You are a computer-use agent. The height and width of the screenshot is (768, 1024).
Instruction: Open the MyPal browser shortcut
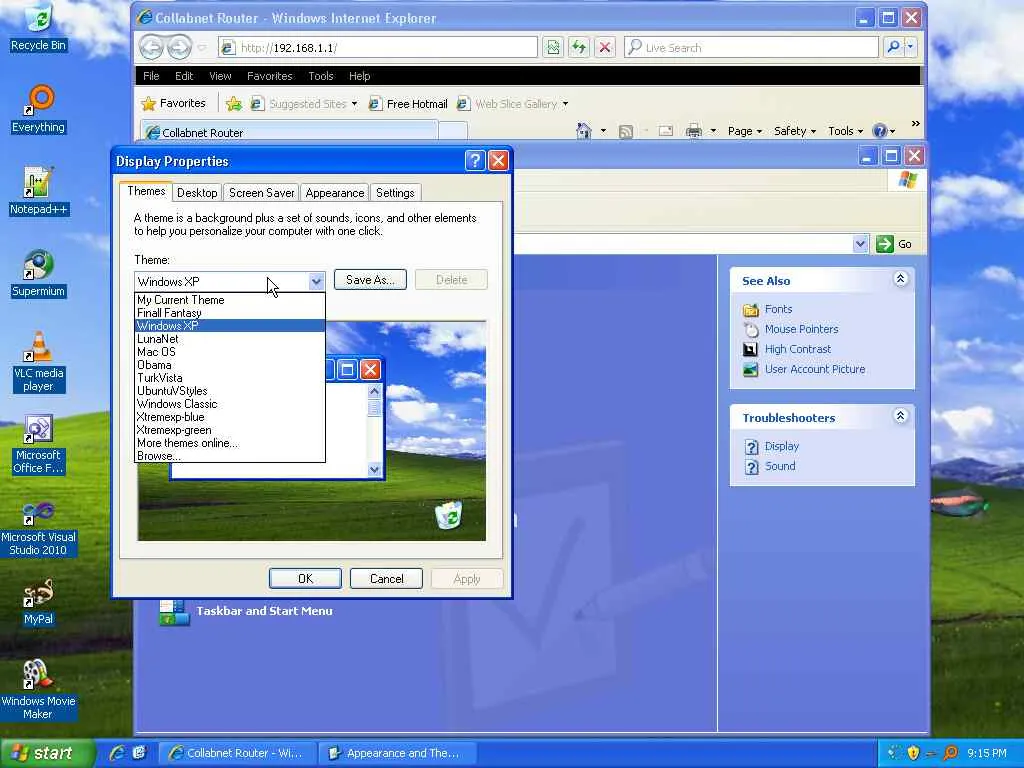click(x=39, y=601)
